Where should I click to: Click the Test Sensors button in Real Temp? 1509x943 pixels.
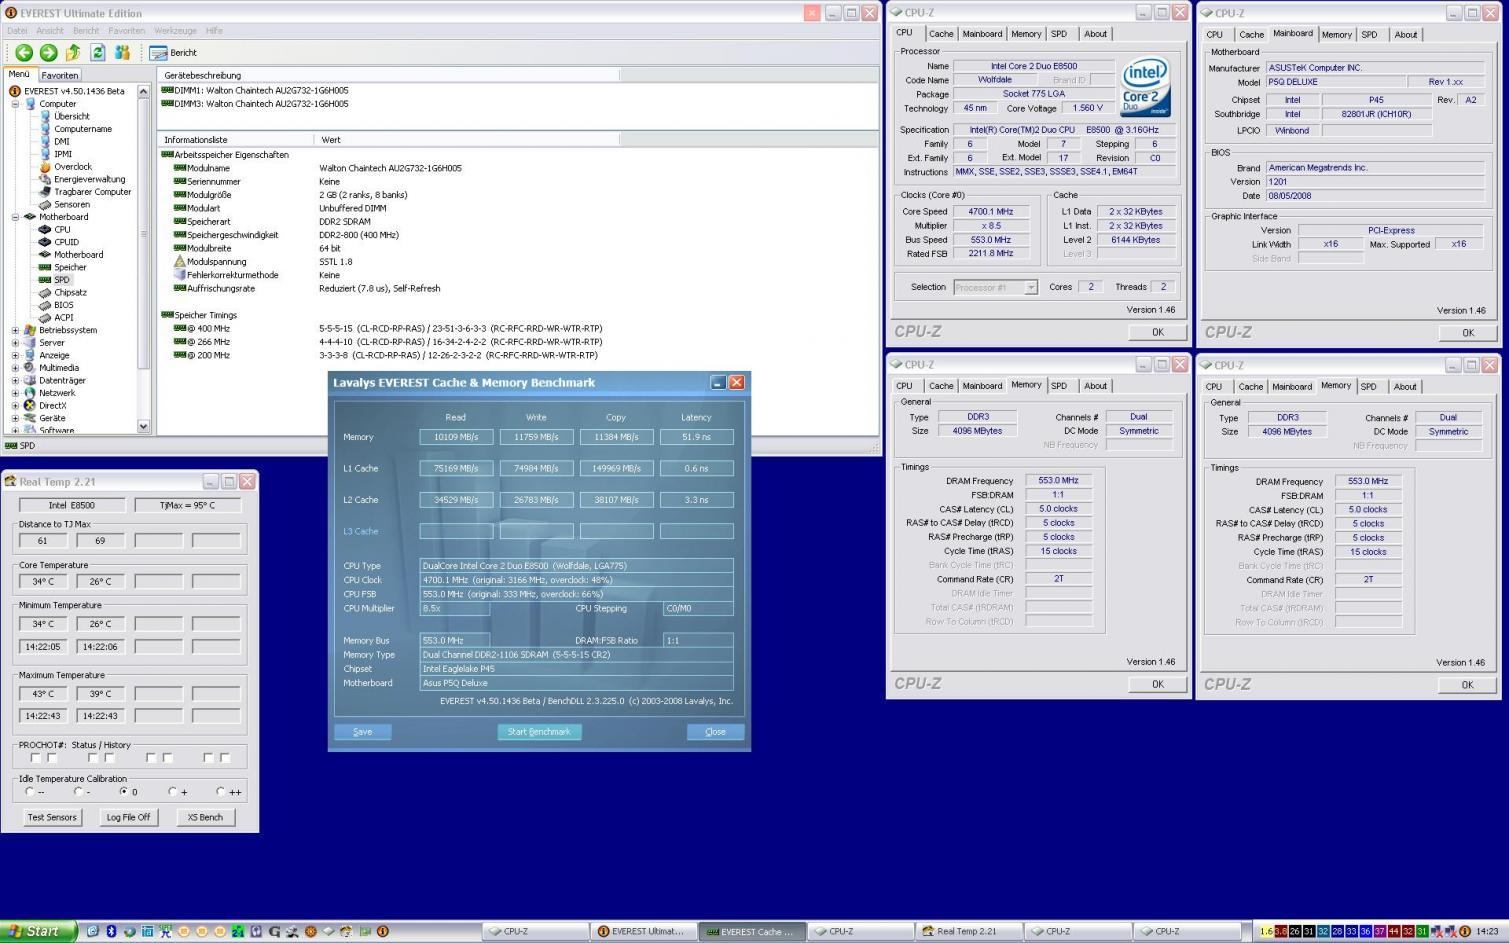[52, 817]
